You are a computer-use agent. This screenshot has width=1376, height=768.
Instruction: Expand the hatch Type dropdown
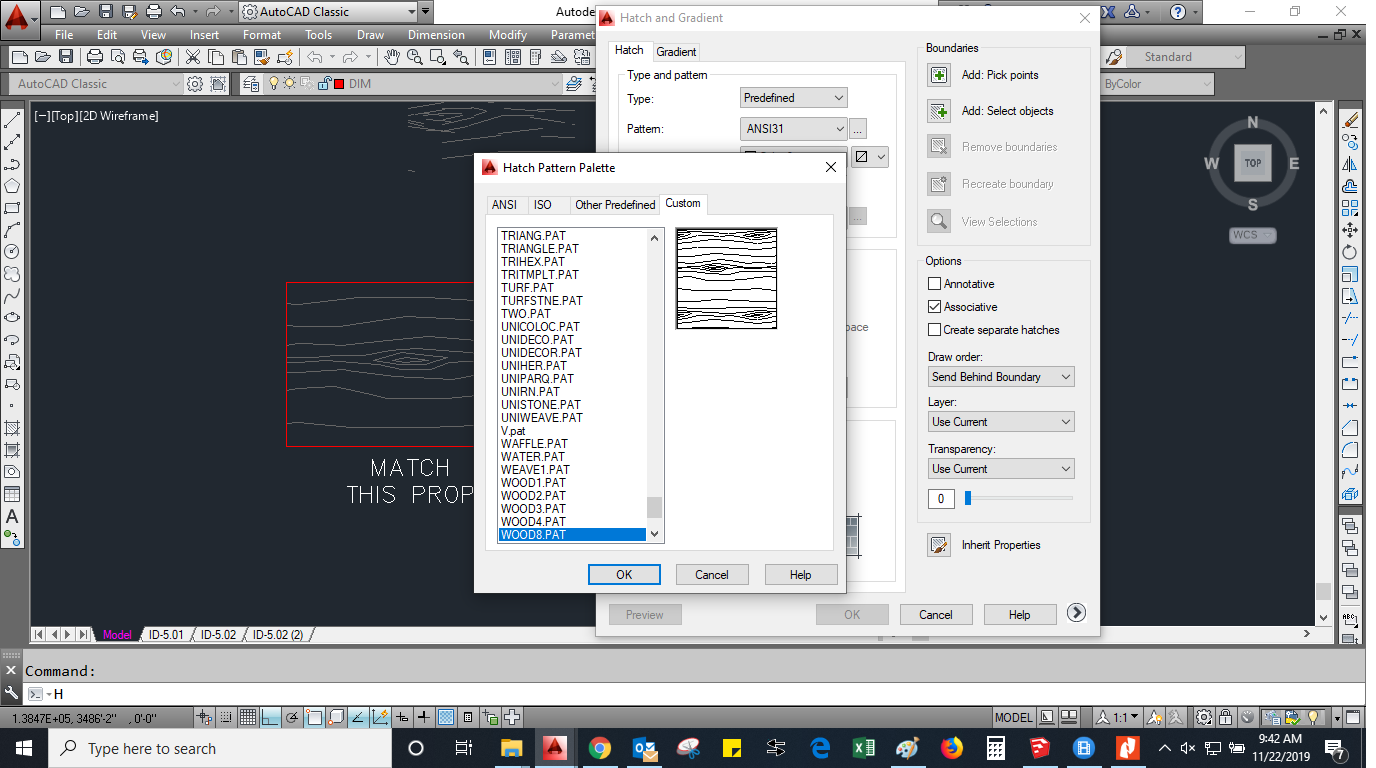point(794,98)
